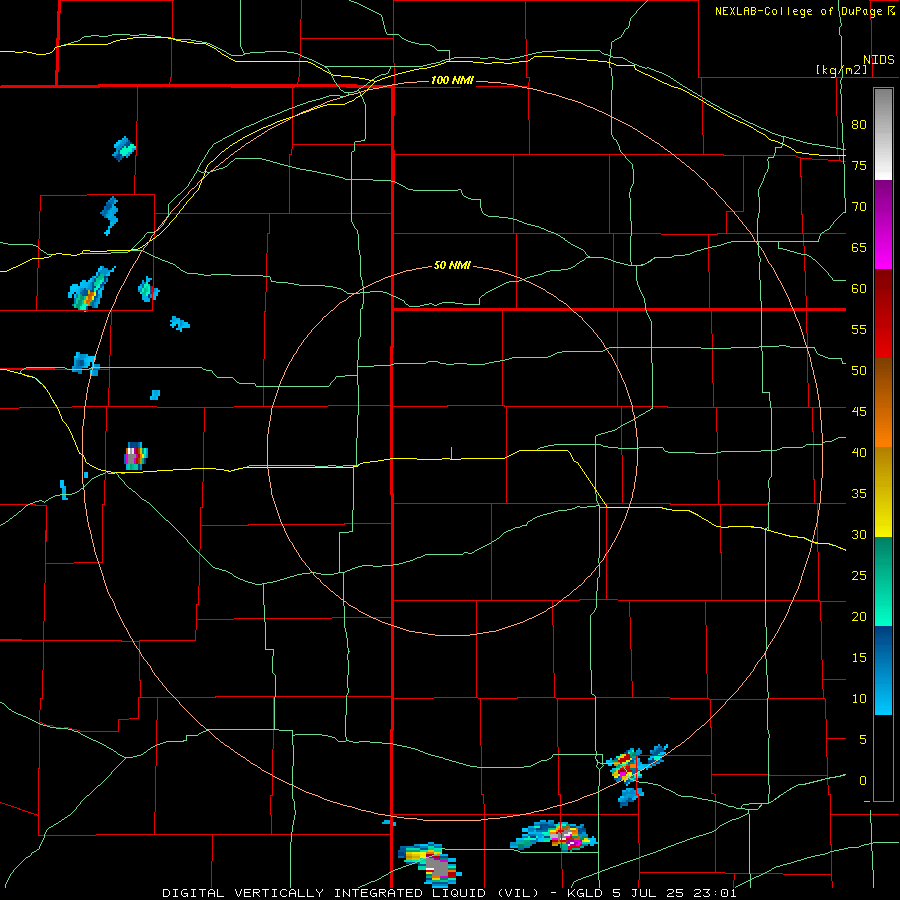Pick the white-gray top segment of color bar
The image size is (900, 900).
pos(883,134)
